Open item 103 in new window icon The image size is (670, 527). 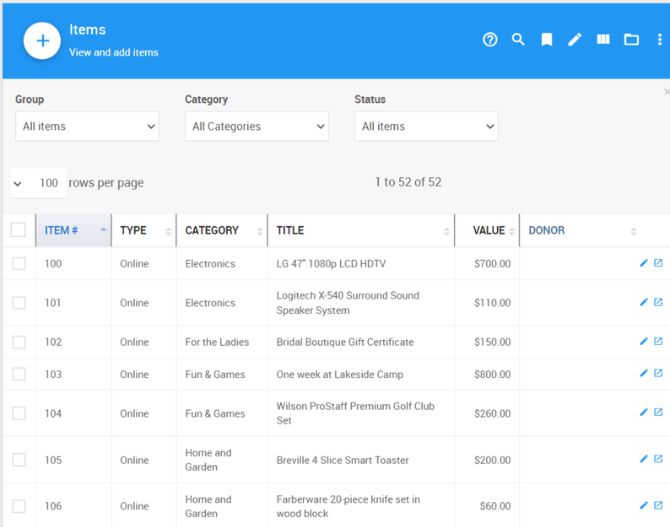click(x=658, y=373)
